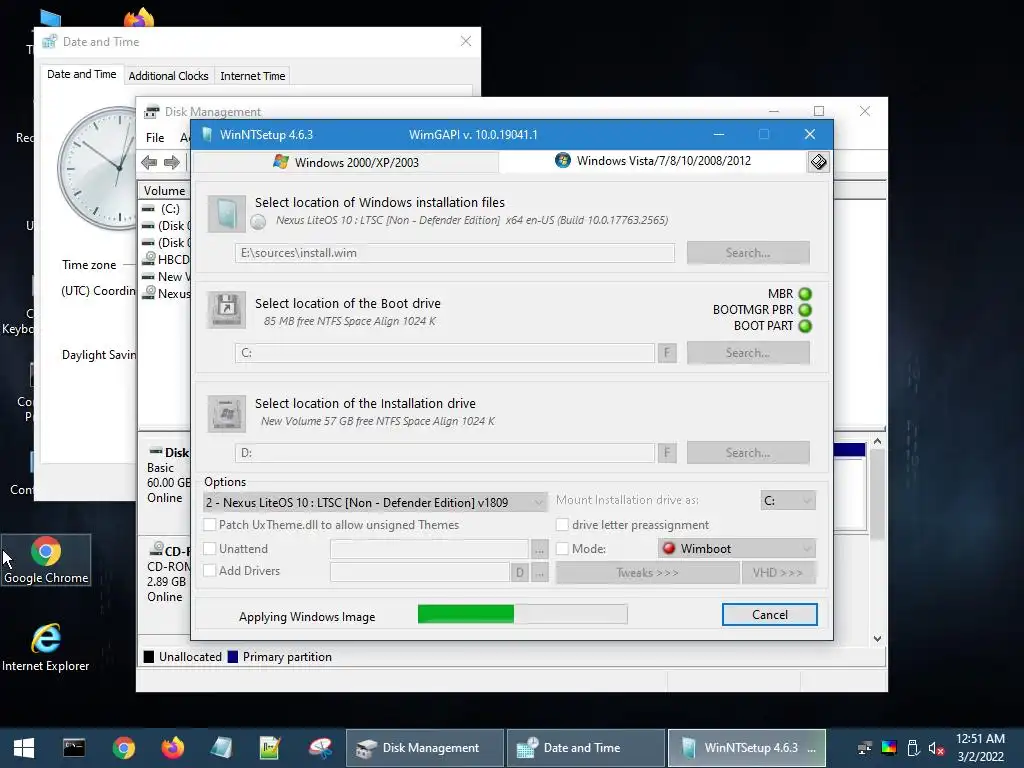The image size is (1024, 768).
Task: Click the Tweaks >>> button
Action: click(x=647, y=573)
